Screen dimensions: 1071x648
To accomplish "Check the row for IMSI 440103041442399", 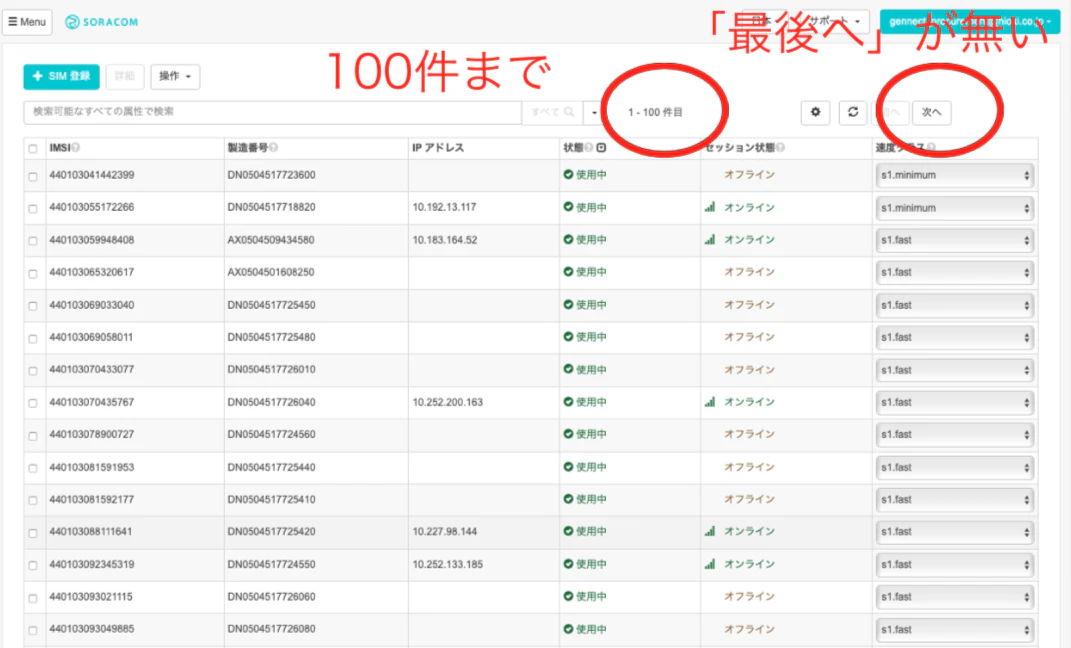I will point(33,176).
